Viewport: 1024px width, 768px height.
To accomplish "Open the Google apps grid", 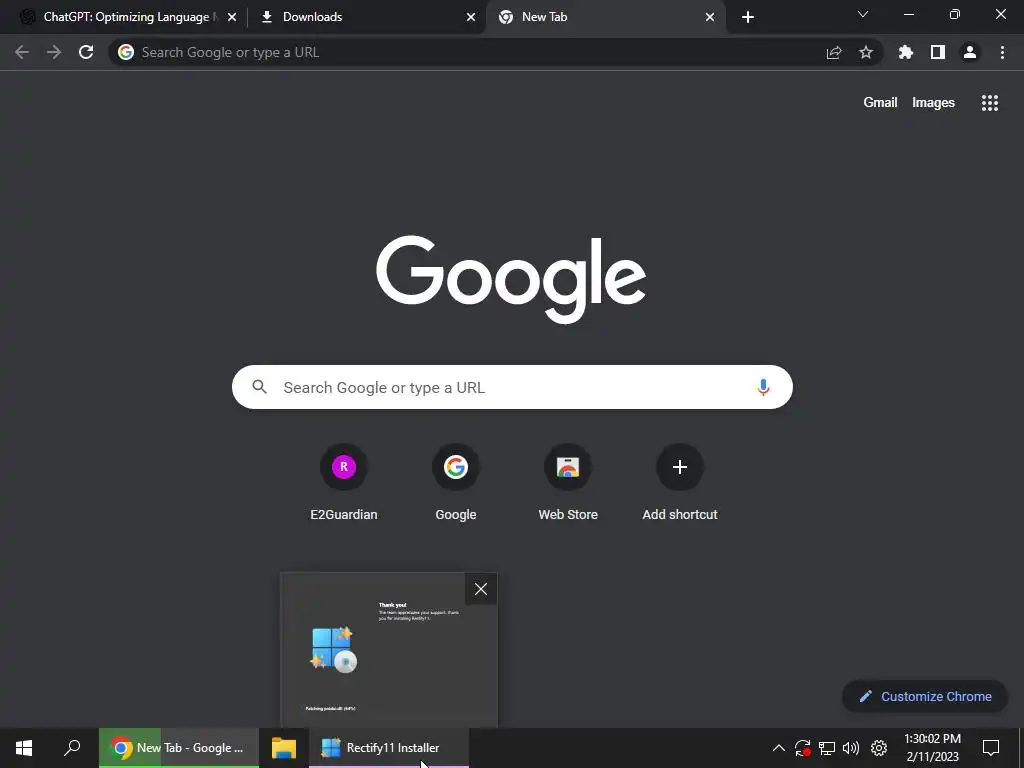I will [990, 103].
